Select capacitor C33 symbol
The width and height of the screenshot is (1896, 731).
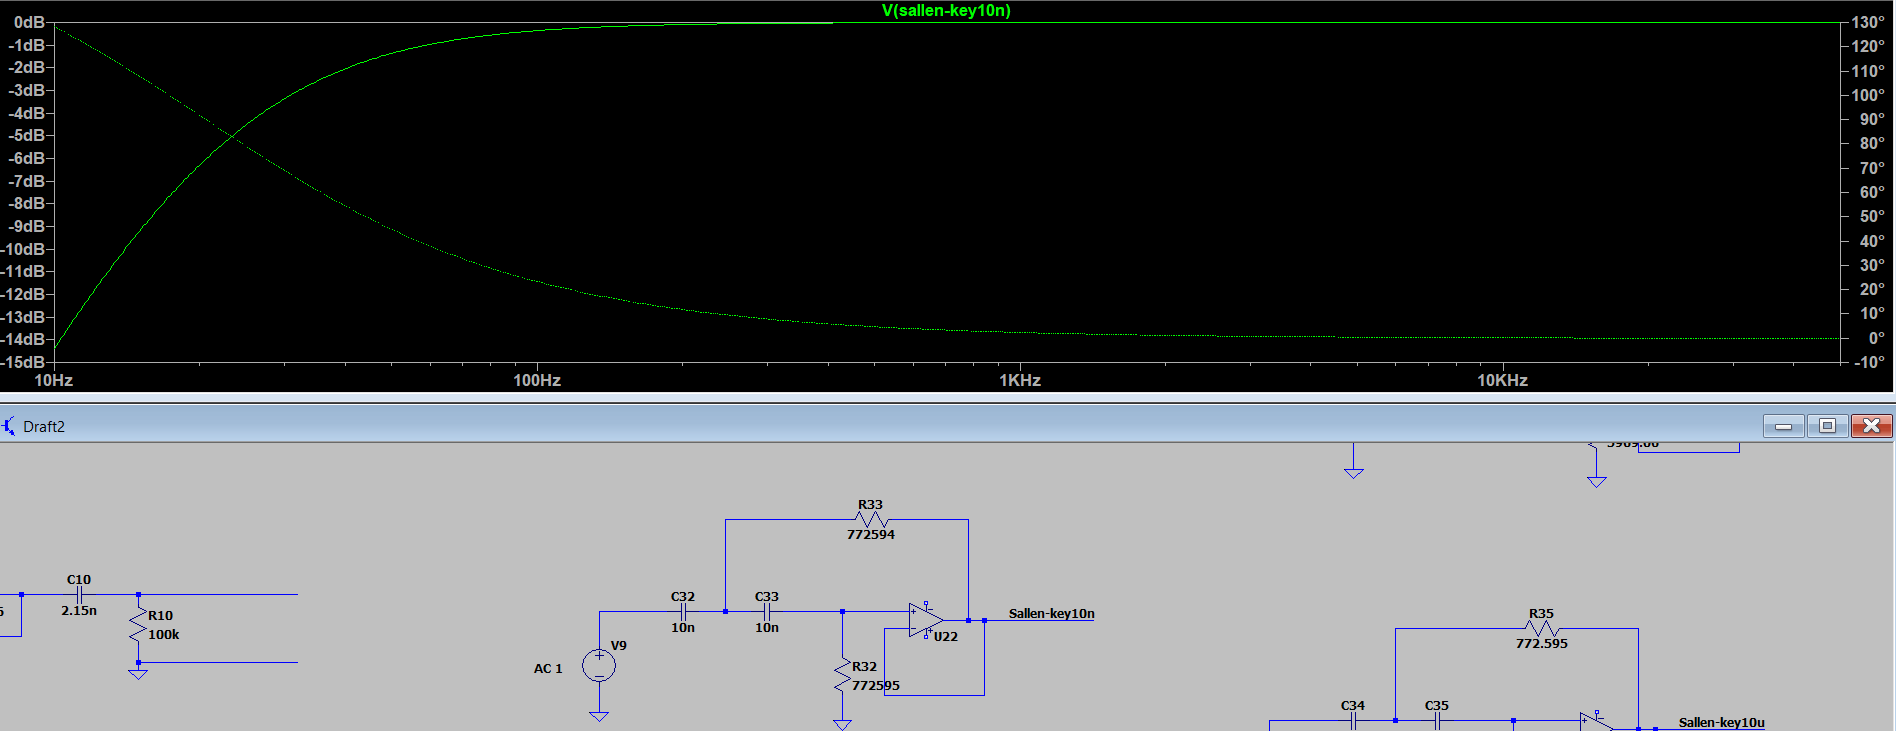[x=767, y=611]
